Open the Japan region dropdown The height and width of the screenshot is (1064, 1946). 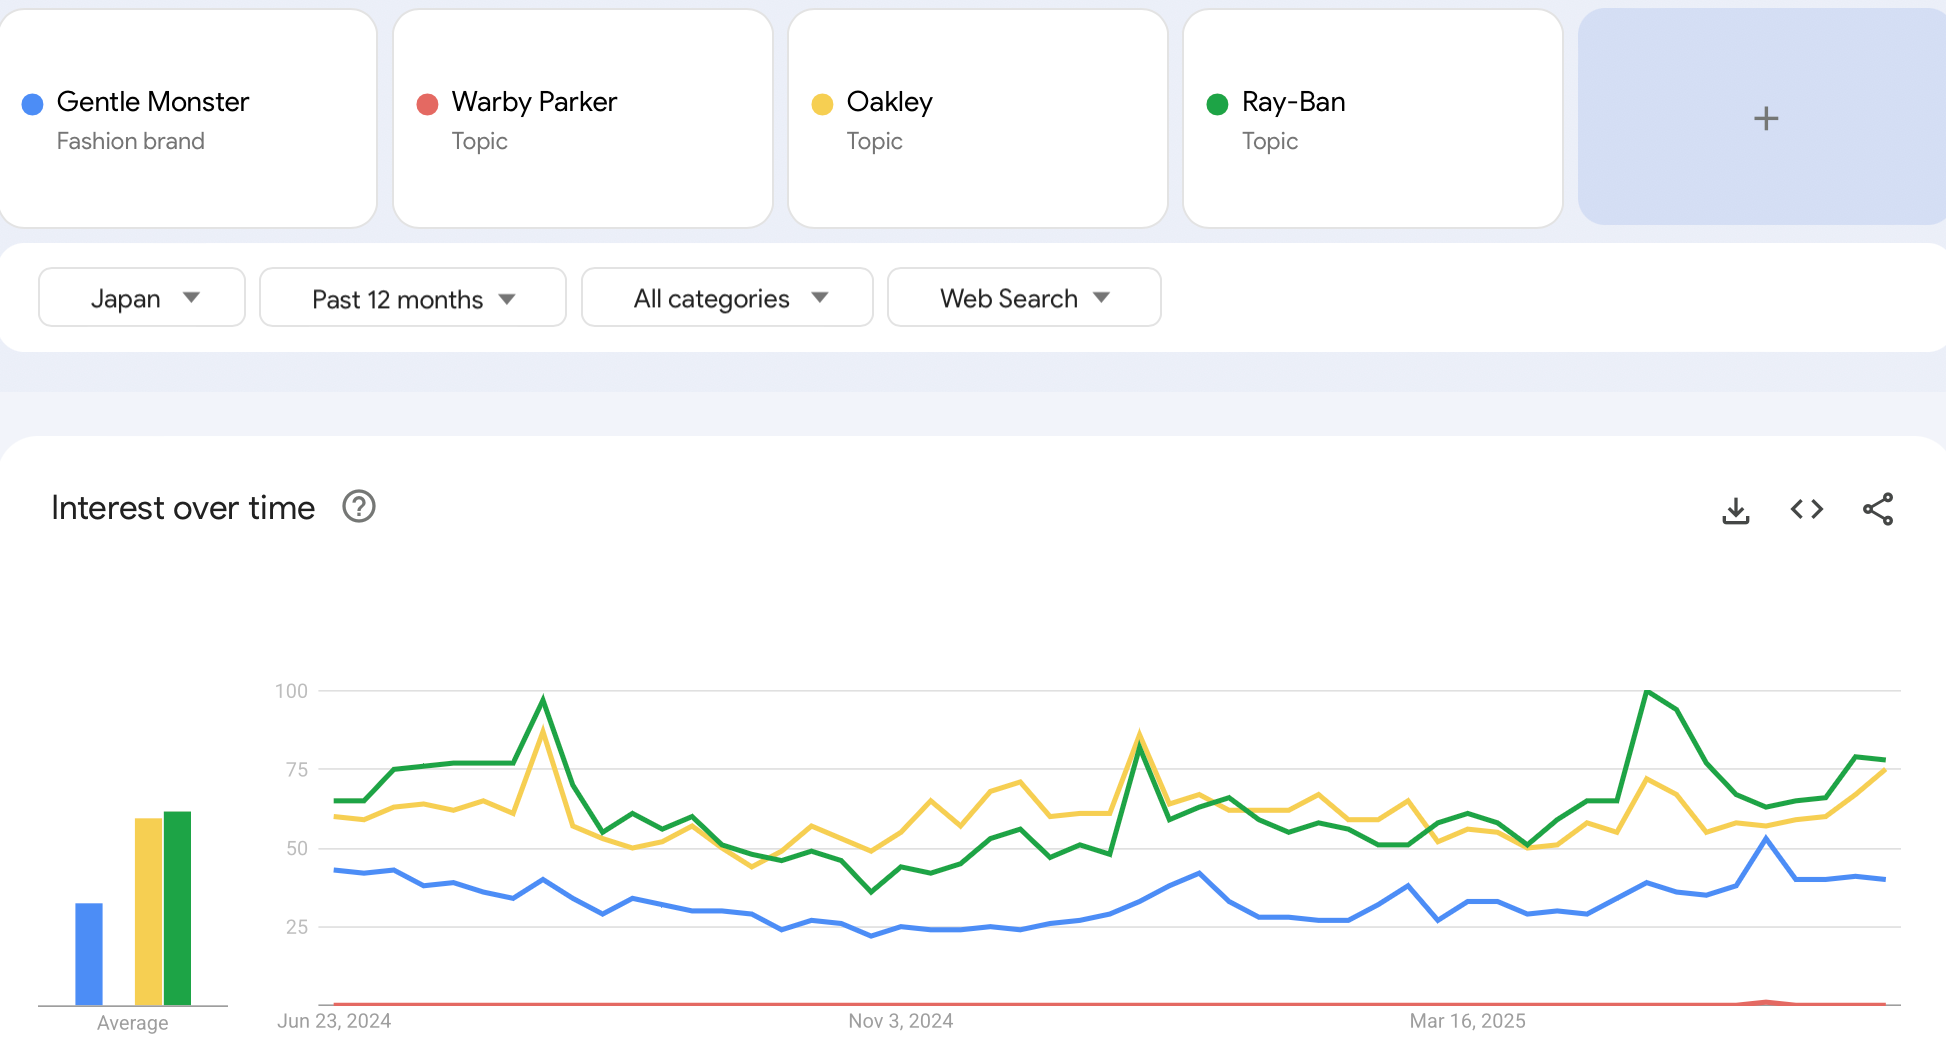point(142,297)
